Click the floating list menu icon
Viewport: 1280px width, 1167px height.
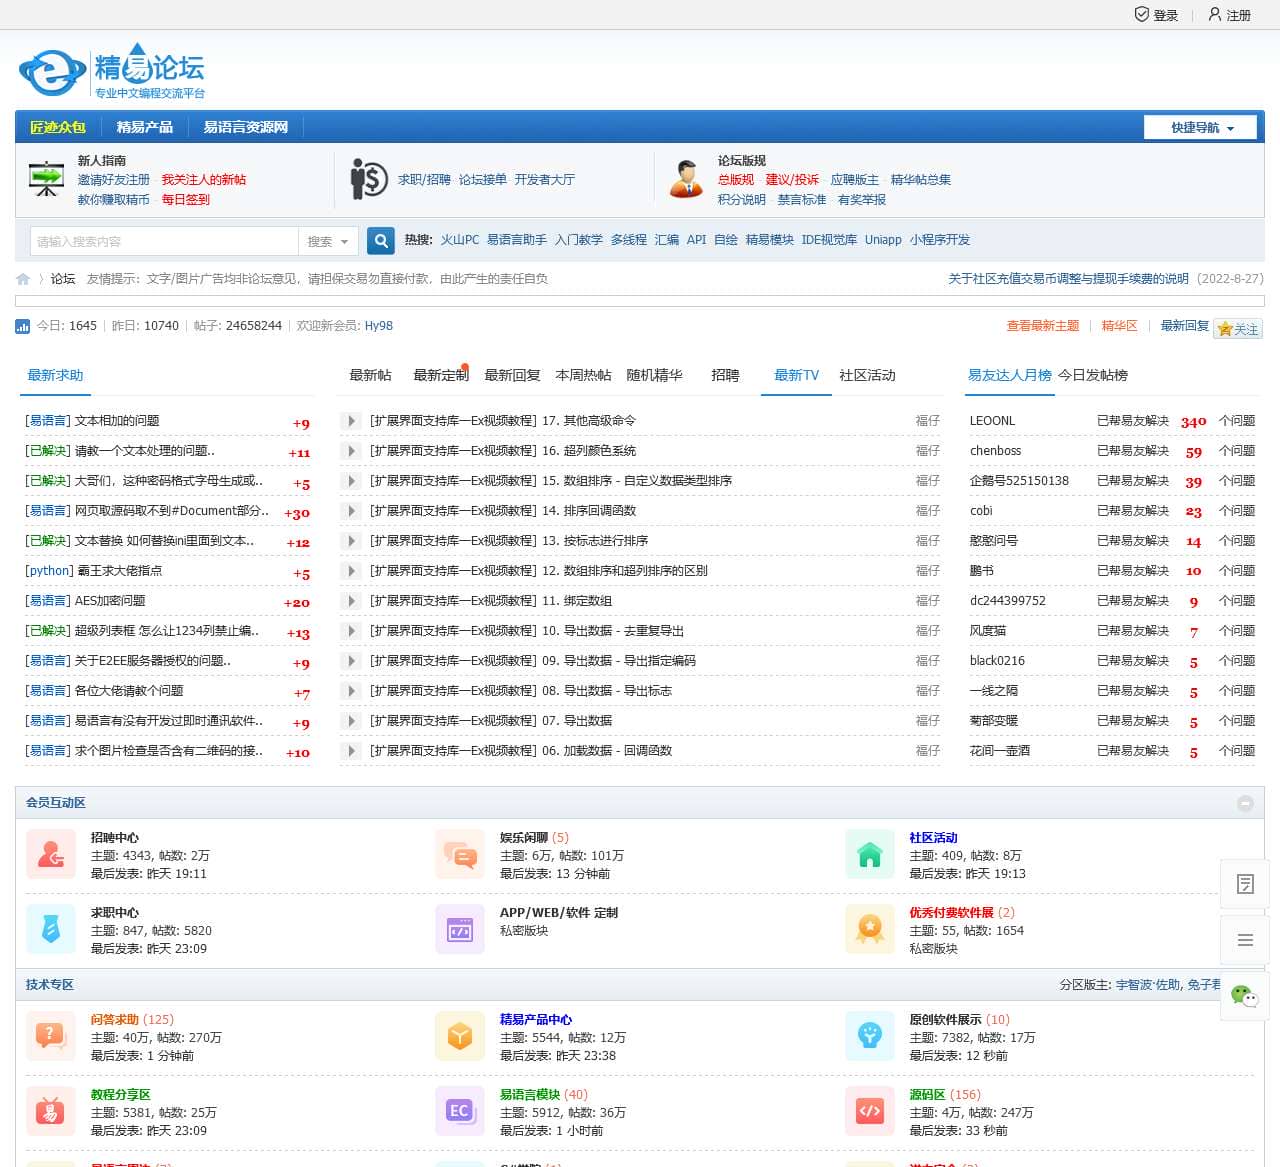(1245, 940)
